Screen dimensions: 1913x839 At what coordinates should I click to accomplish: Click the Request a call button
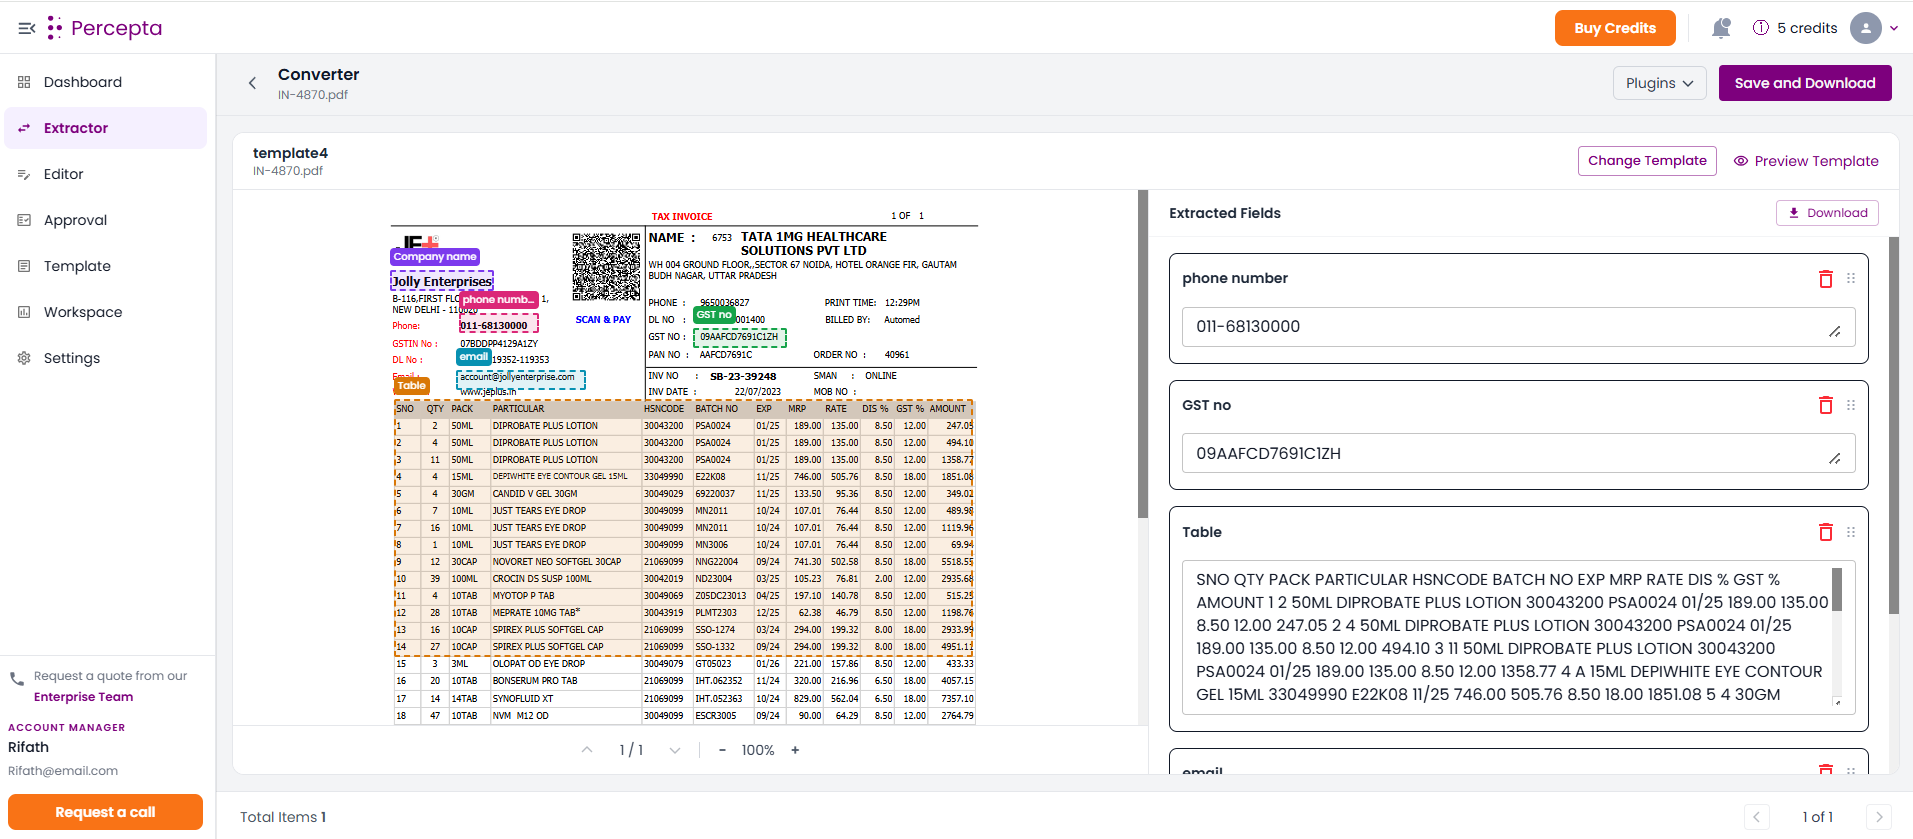[105, 812]
